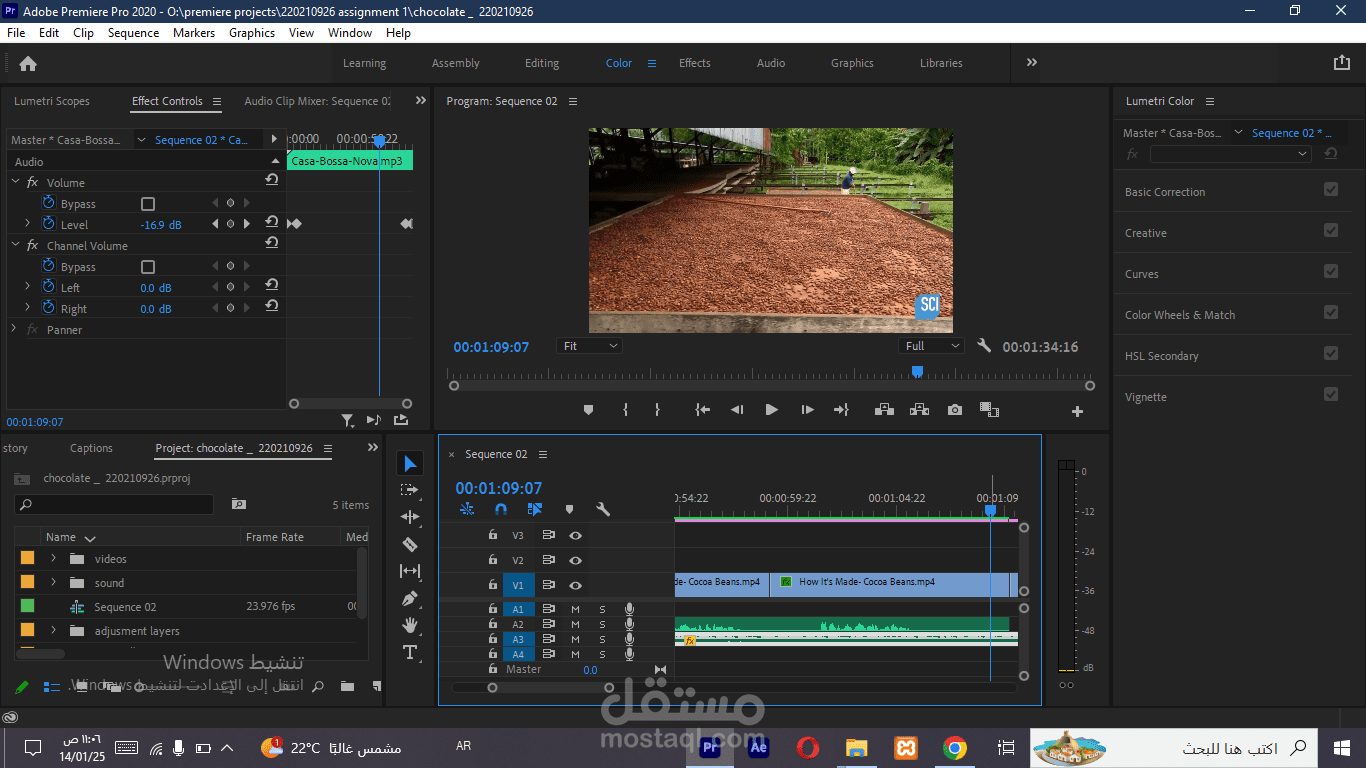
Task: Switch to the Editing workspace tab
Action: click(542, 63)
